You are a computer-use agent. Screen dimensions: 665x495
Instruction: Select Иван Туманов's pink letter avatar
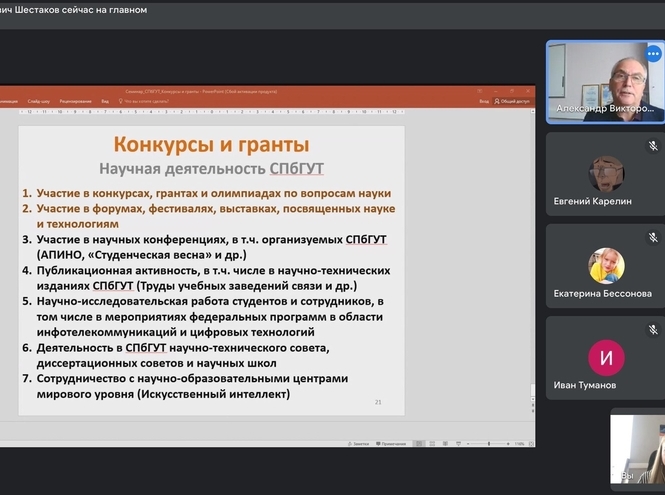(x=606, y=358)
